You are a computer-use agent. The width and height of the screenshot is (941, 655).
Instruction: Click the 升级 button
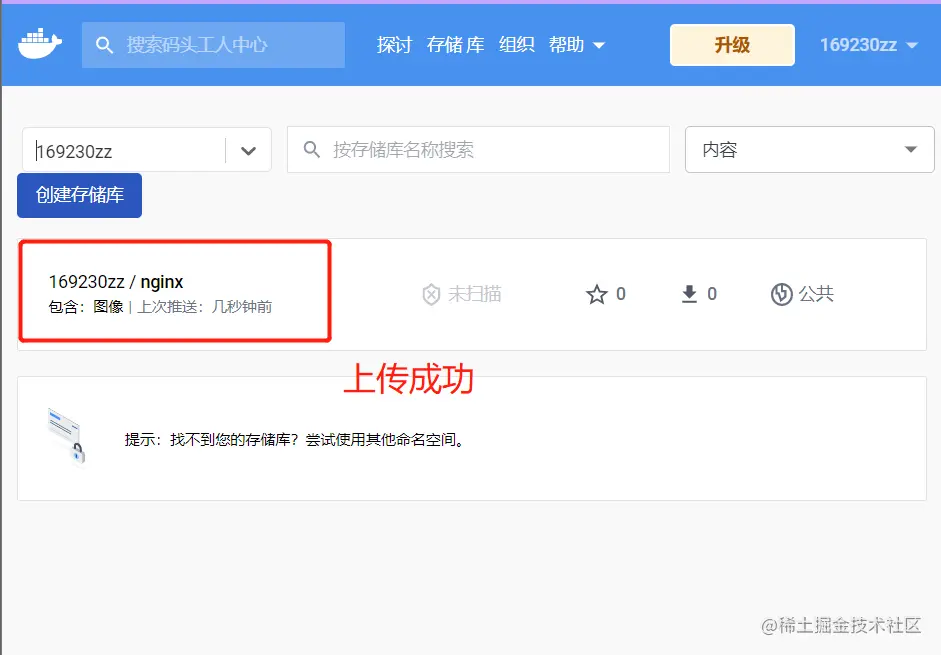point(731,44)
